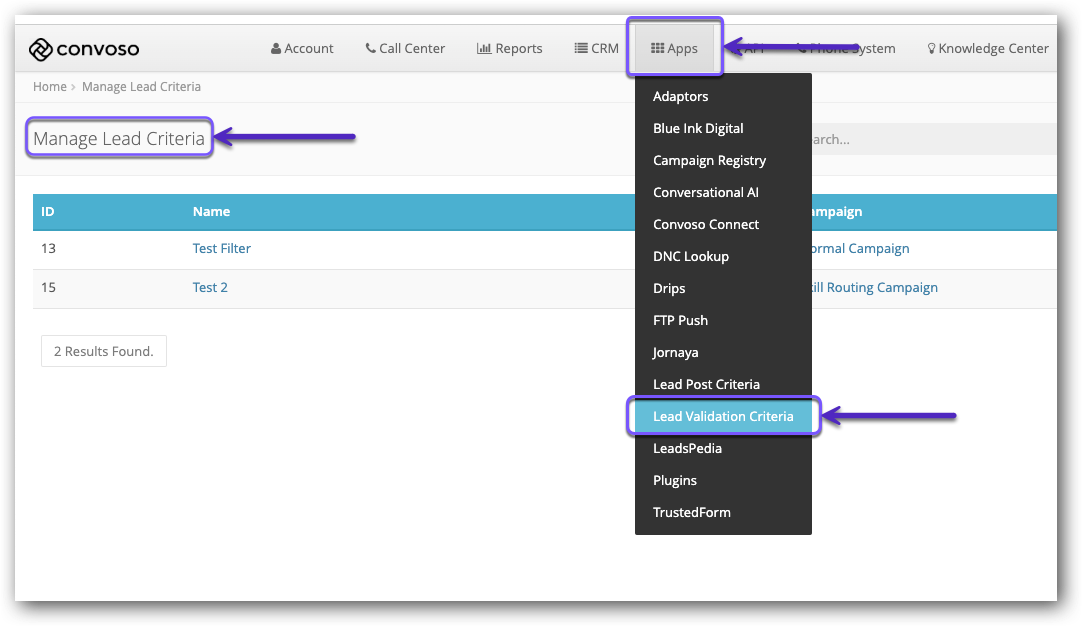The height and width of the screenshot is (626, 1082).
Task: Click the Convoso logo
Action: 84,49
